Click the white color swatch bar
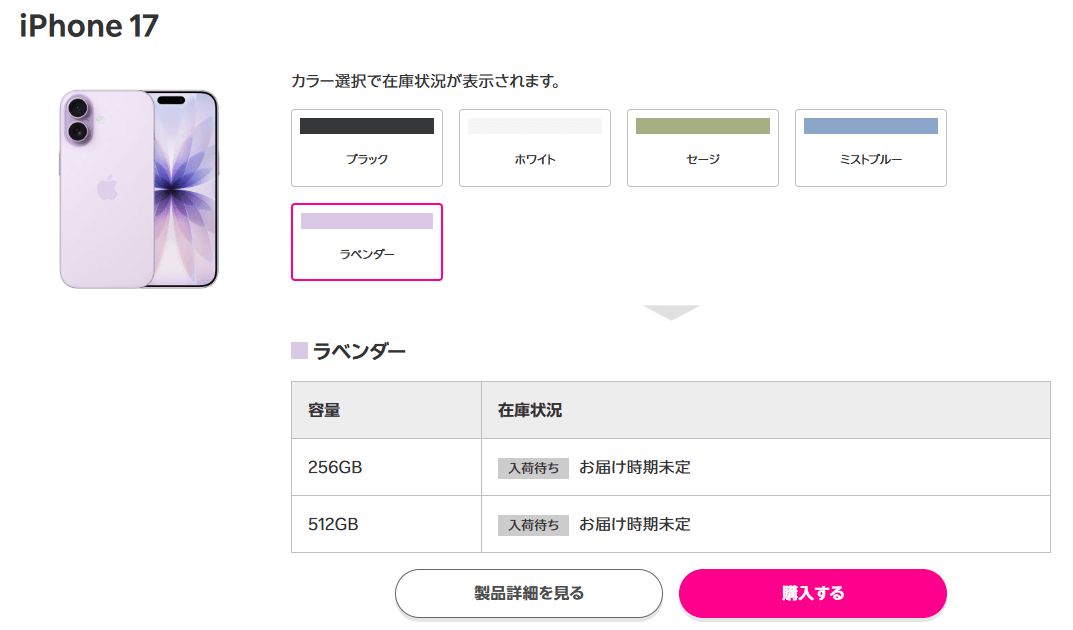 (x=534, y=126)
